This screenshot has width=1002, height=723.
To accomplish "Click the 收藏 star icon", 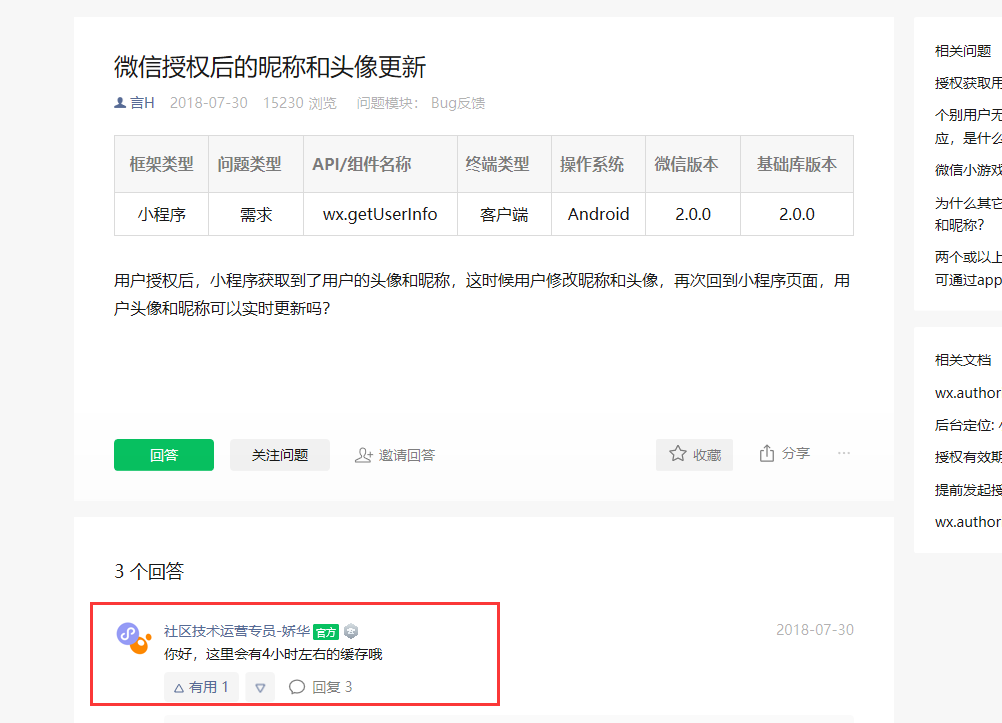I will coord(677,454).
